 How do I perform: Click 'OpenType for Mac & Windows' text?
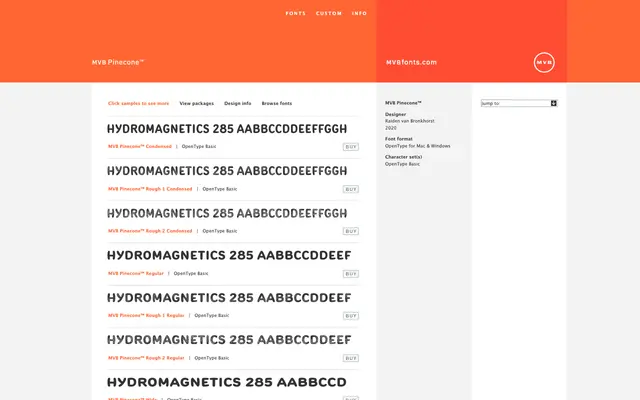click(418, 146)
